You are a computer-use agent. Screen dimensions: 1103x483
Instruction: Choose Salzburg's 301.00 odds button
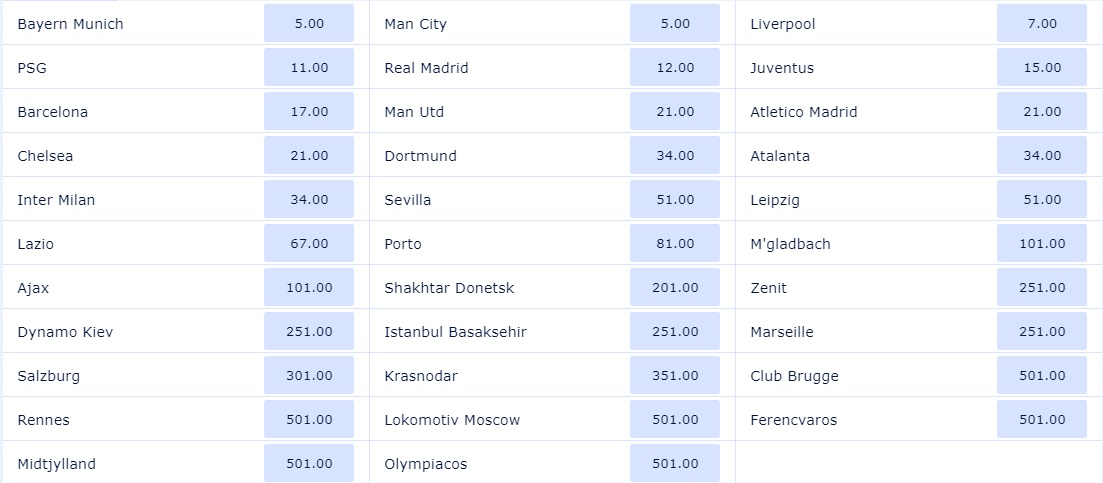click(309, 376)
